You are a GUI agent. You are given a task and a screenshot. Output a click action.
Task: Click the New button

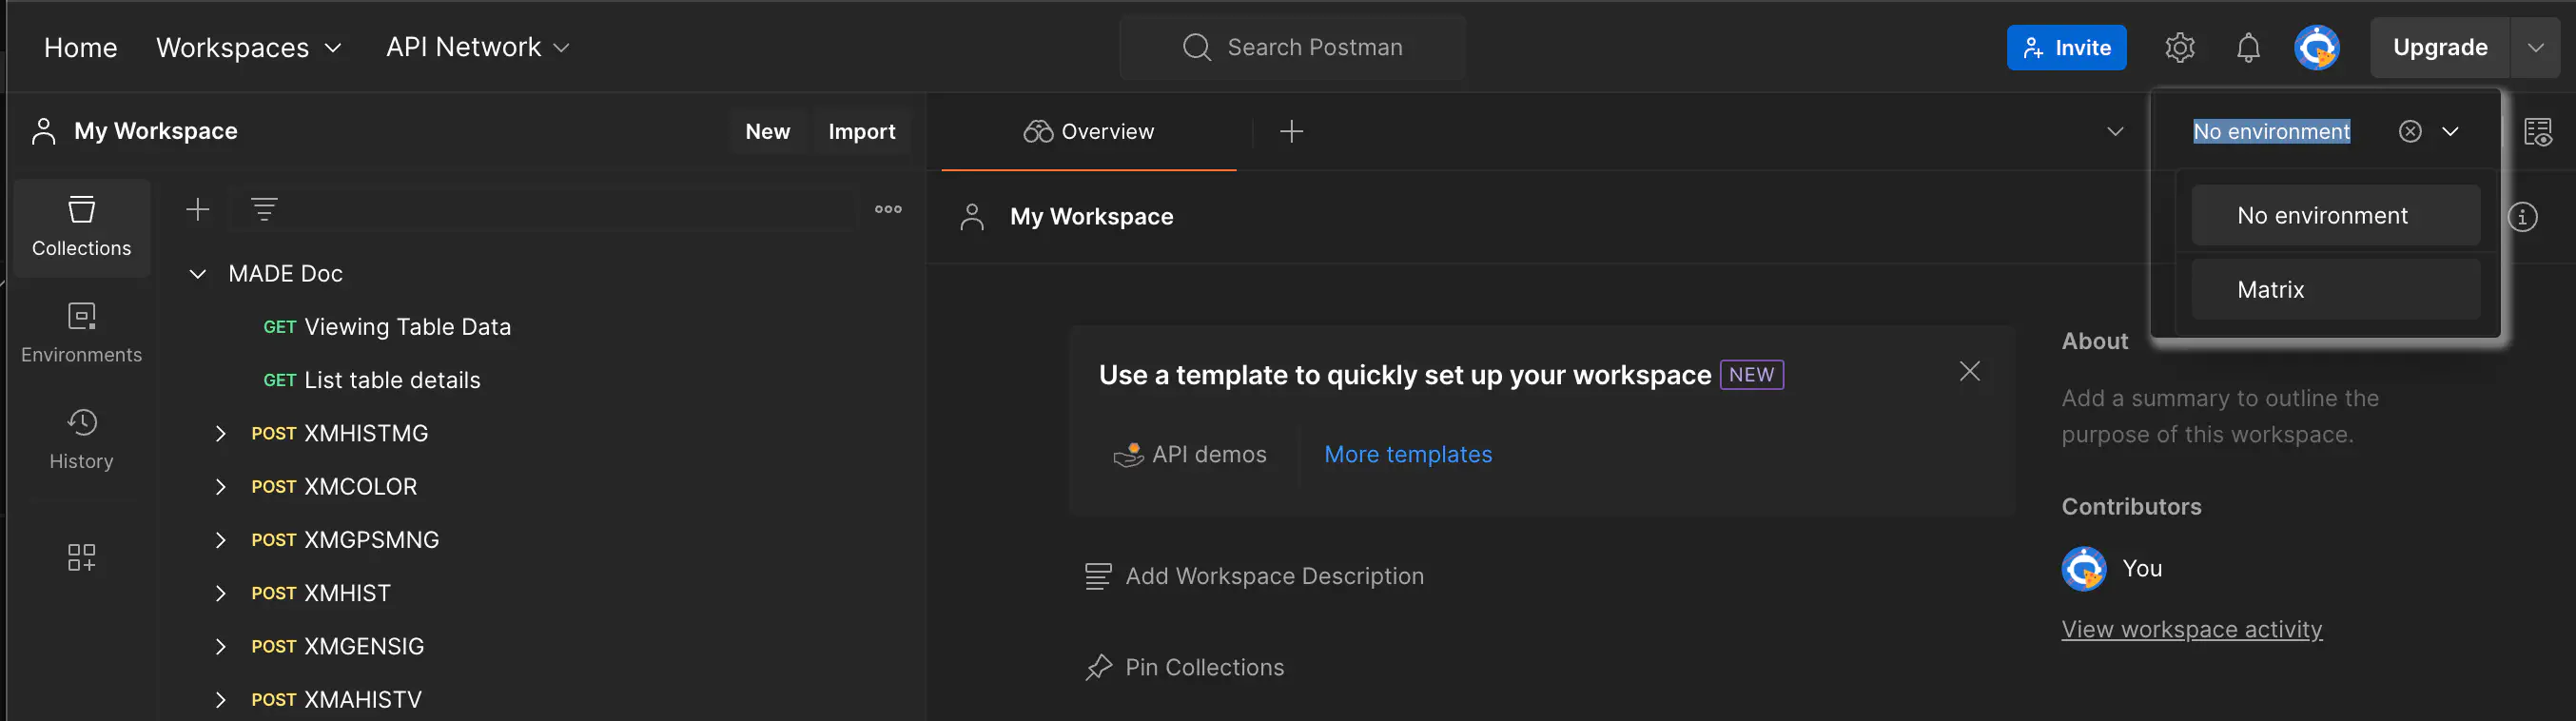click(x=767, y=131)
